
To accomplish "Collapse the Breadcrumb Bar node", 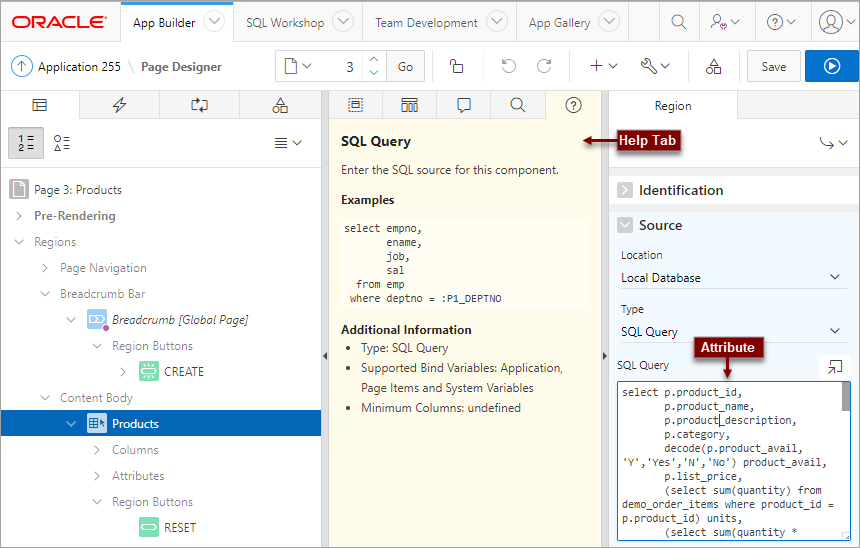I will 45,294.
